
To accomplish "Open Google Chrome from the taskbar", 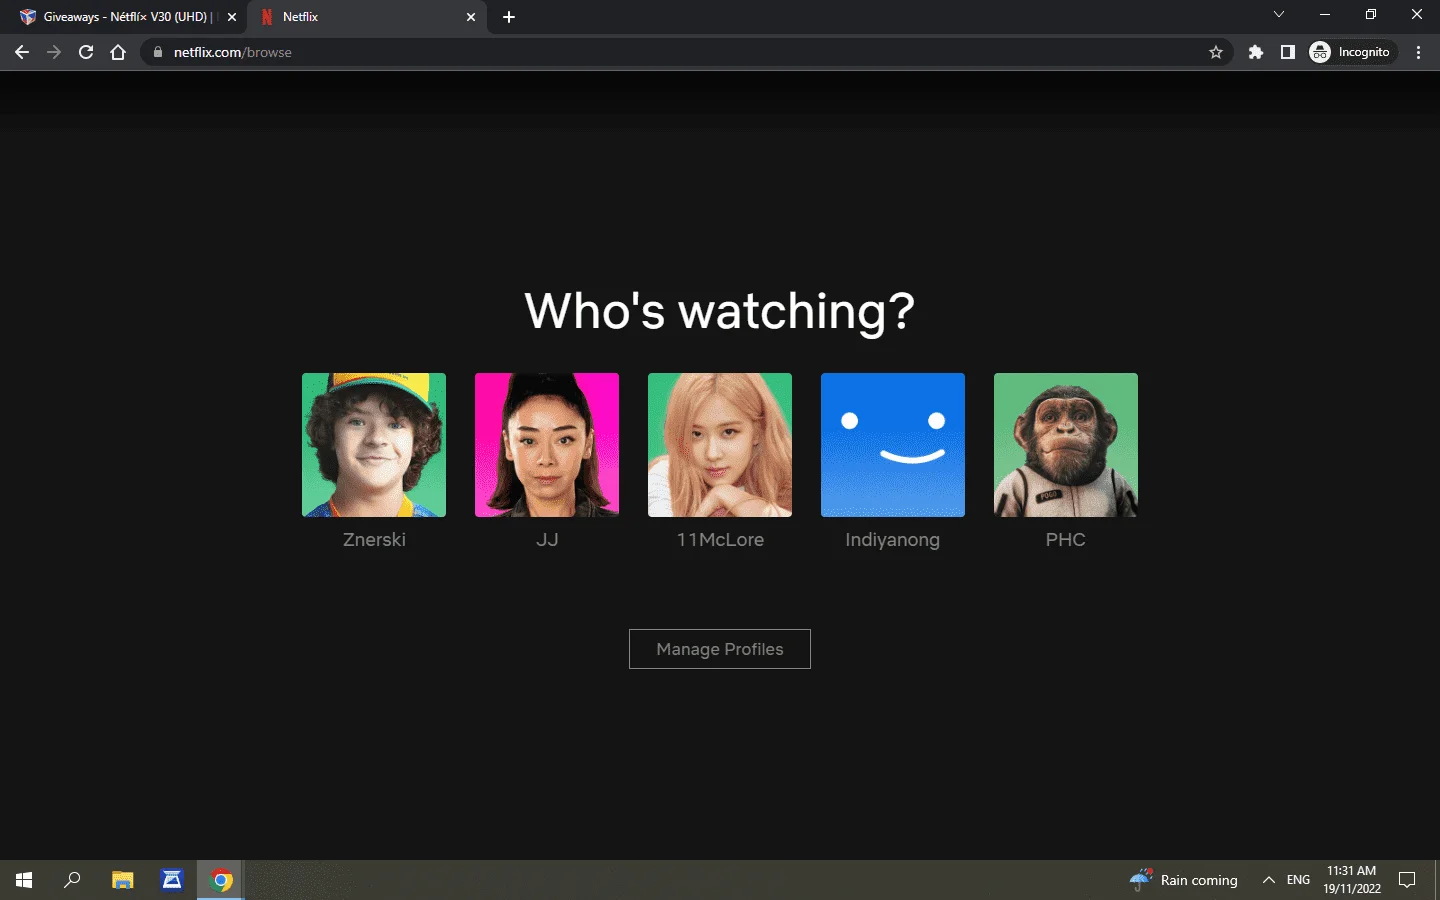I will [x=222, y=880].
